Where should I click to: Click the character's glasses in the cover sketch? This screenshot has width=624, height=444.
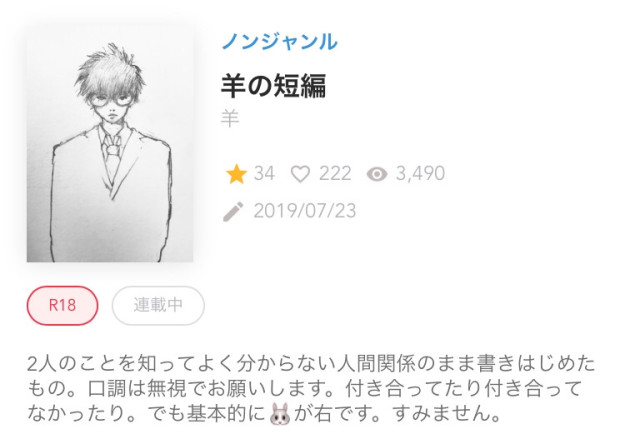tap(111, 99)
